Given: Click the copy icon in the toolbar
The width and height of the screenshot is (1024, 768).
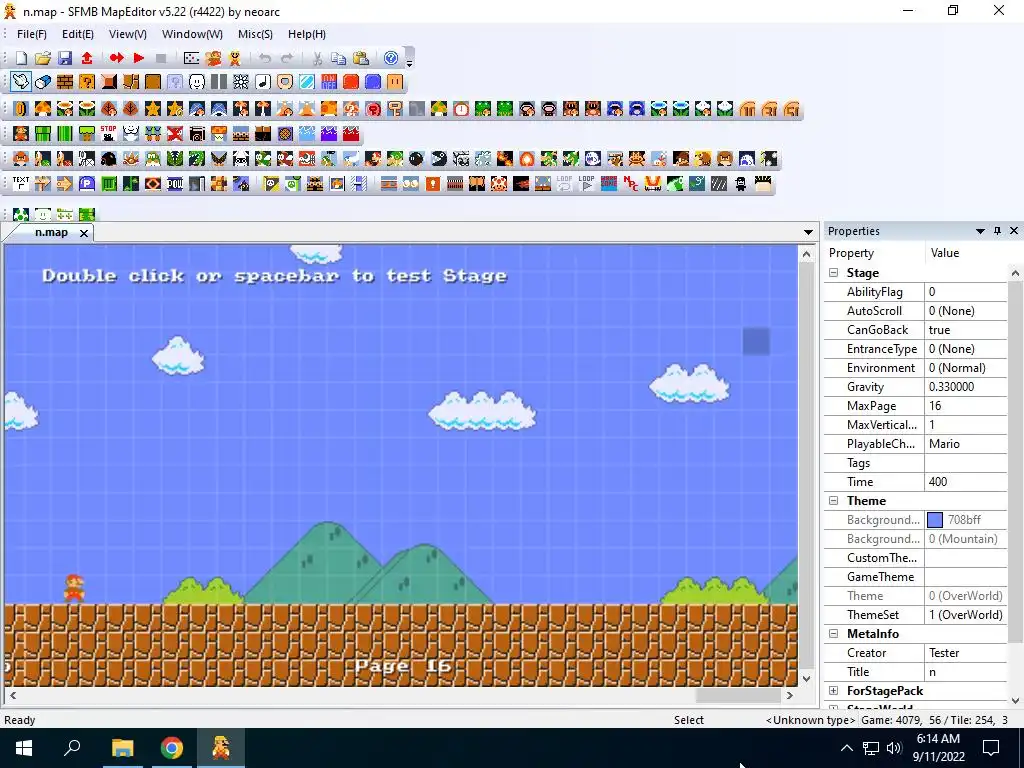Looking at the screenshot, I should (338, 58).
